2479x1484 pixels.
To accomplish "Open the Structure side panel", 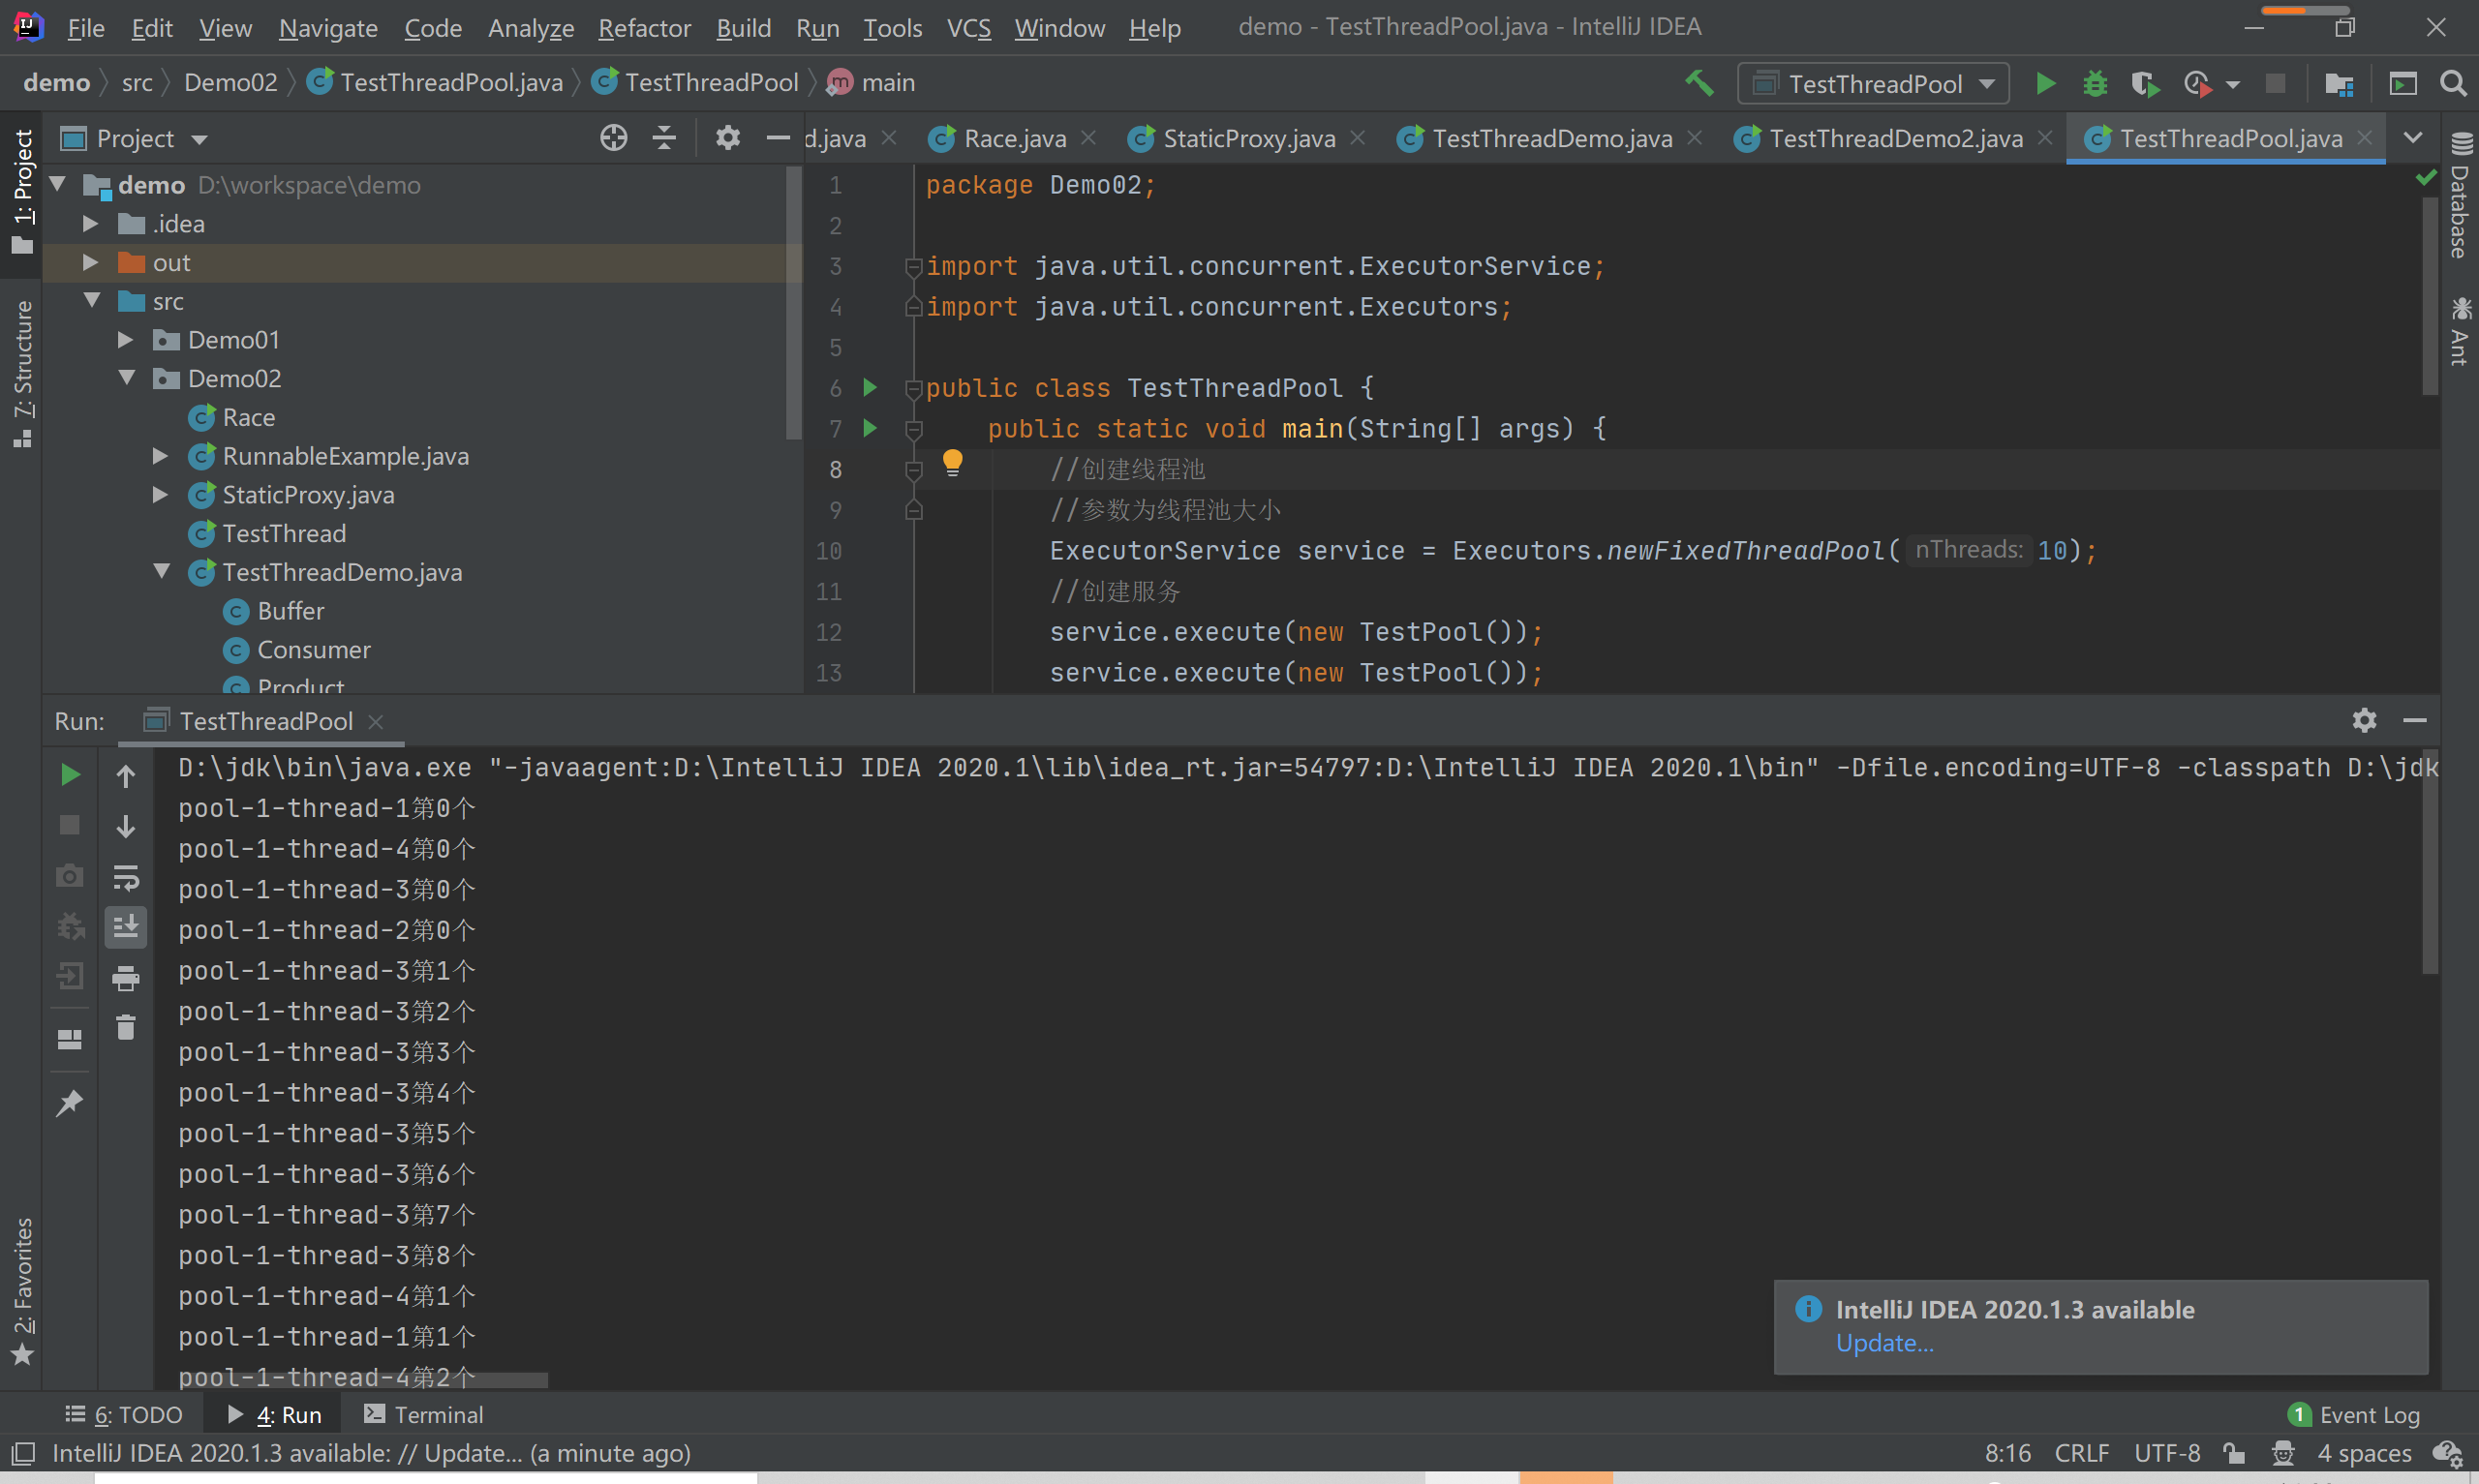I will point(22,373).
